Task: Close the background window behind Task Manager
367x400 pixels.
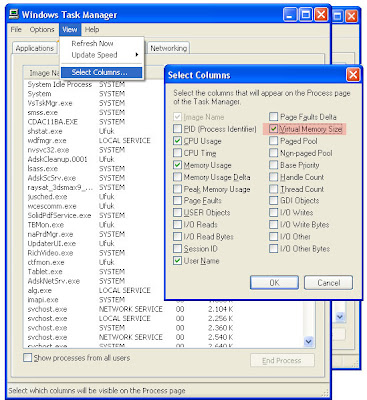Action: point(351,16)
